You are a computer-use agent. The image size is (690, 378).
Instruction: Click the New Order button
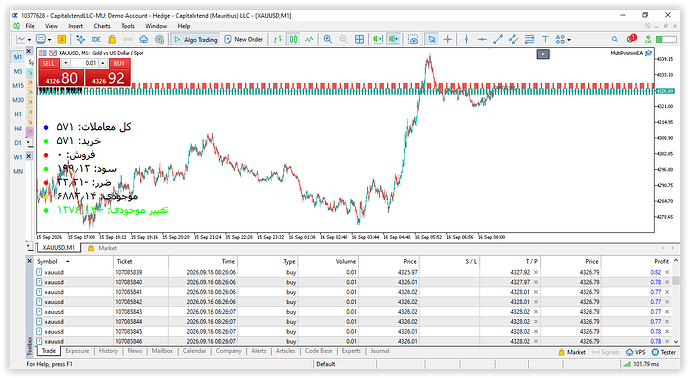point(243,39)
